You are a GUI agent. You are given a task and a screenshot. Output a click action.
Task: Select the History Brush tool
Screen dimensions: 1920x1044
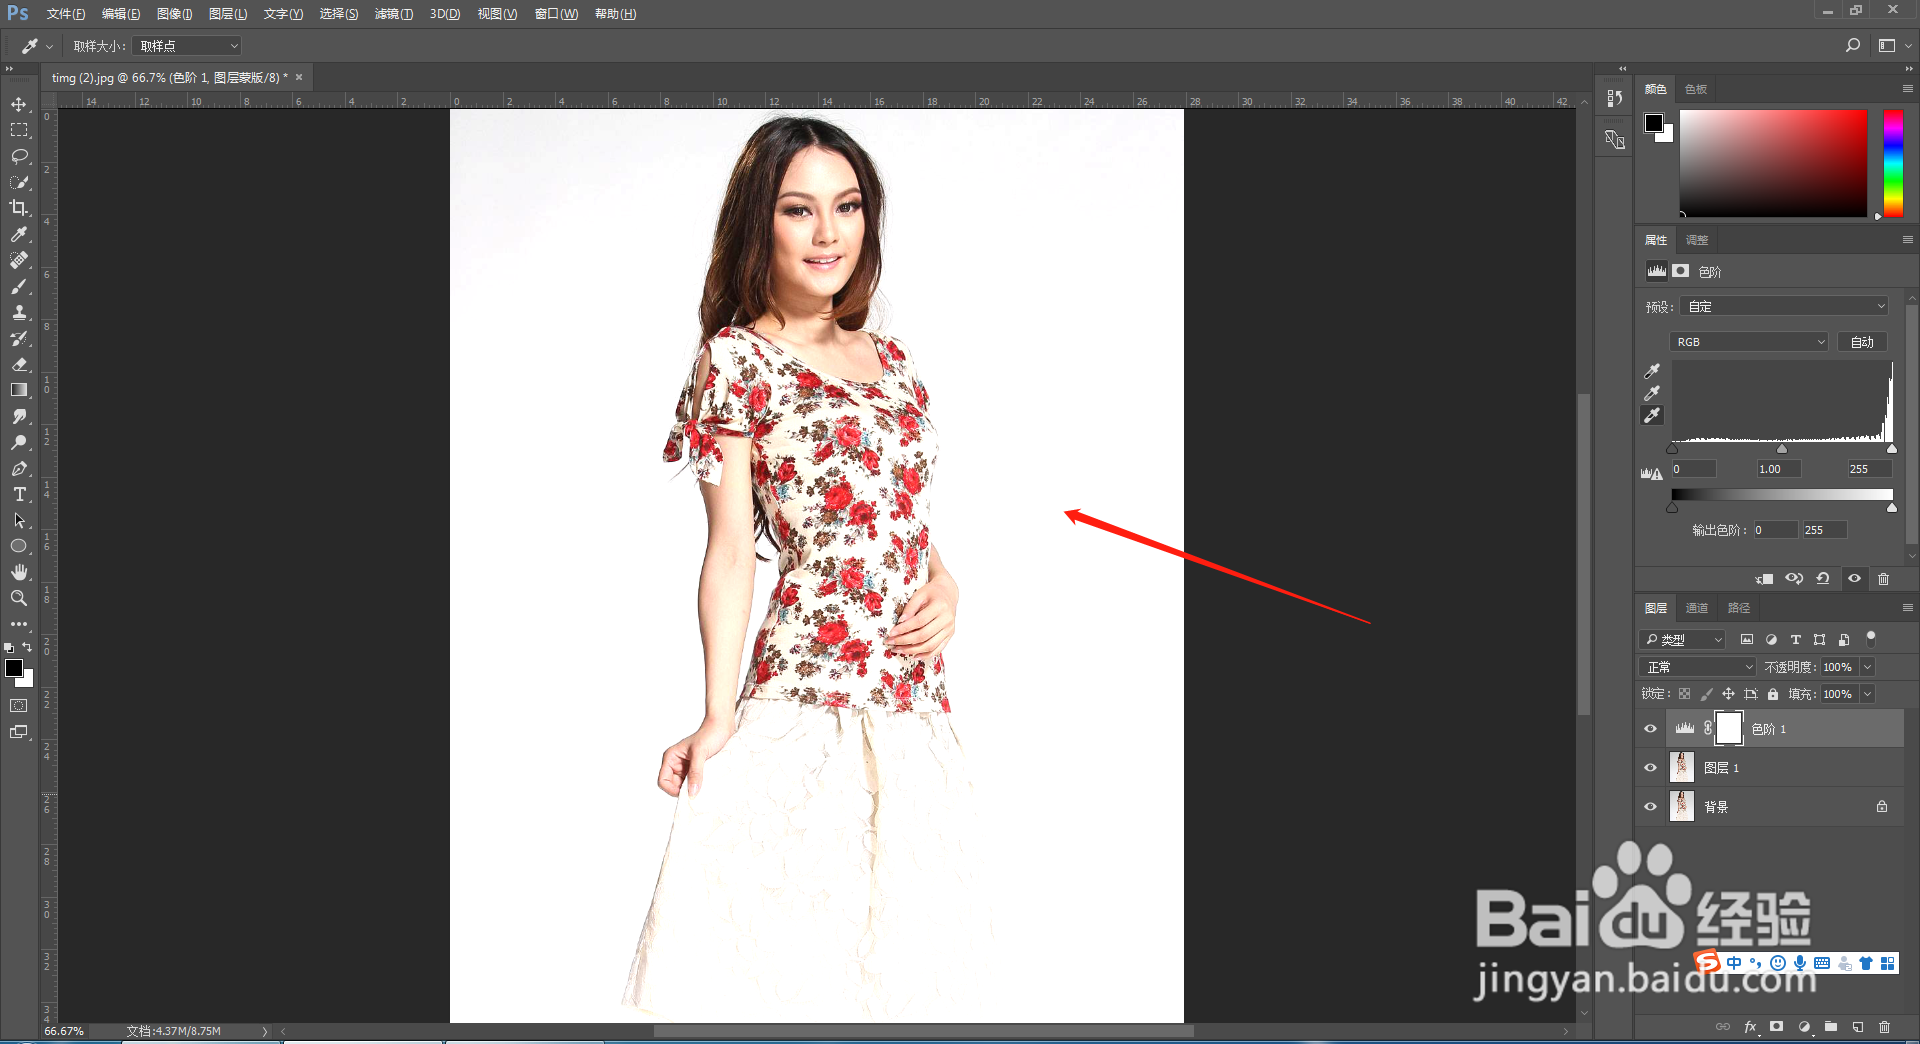[19, 338]
